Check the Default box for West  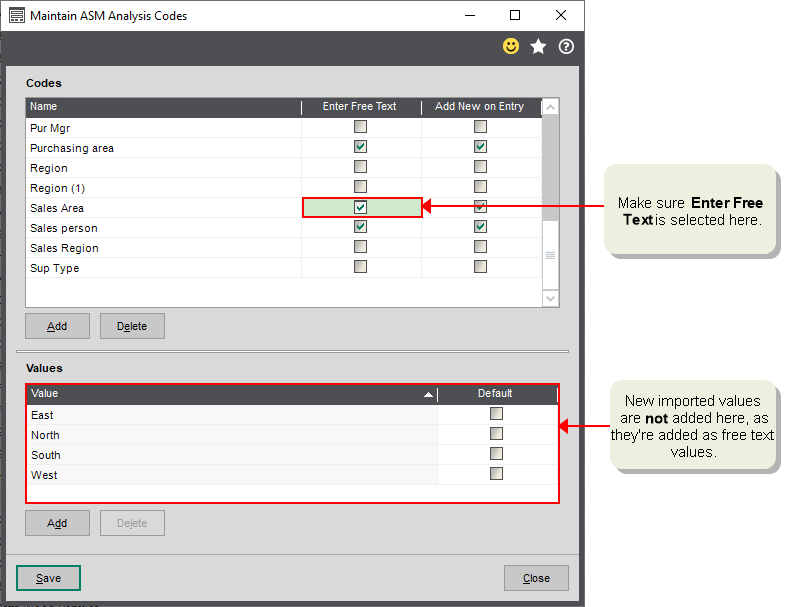coord(496,474)
